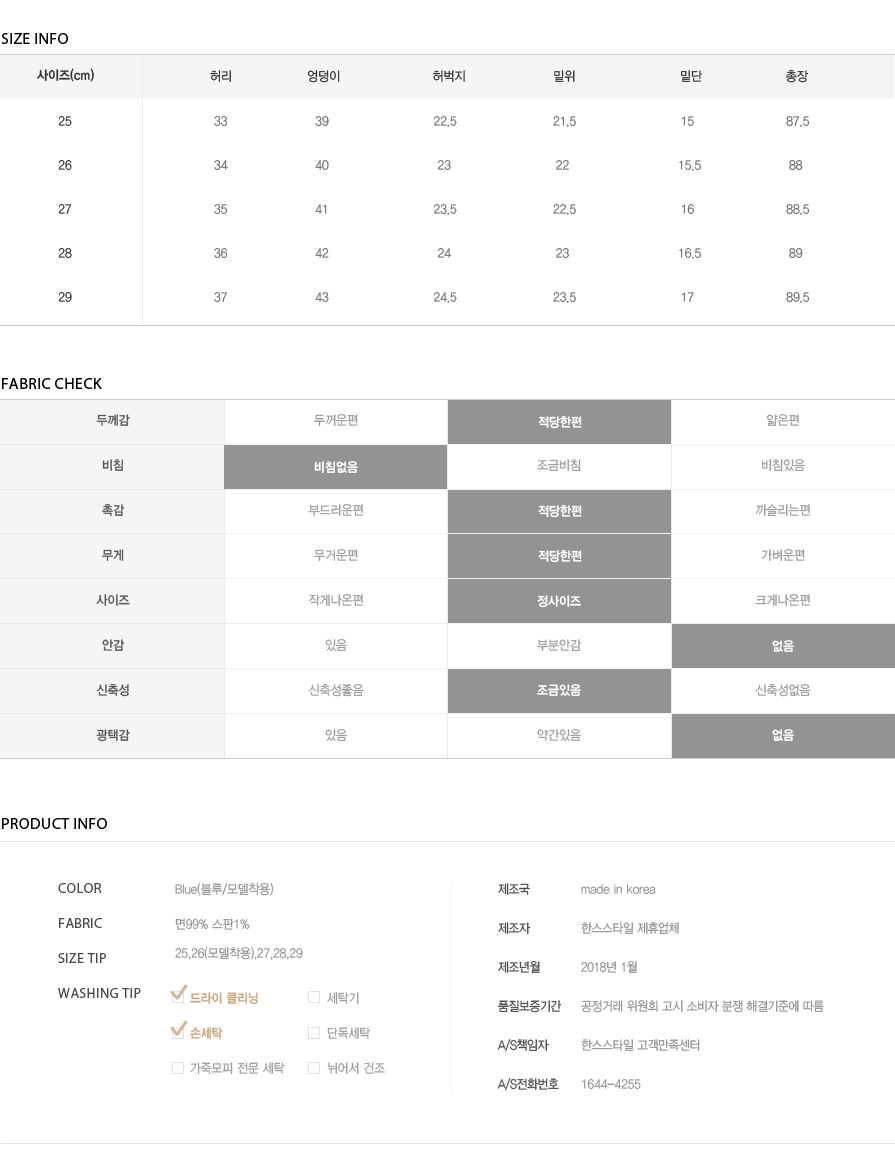This screenshot has width=895, height=1150.
Task: Click the WASHING TIP label
Action: [99, 993]
